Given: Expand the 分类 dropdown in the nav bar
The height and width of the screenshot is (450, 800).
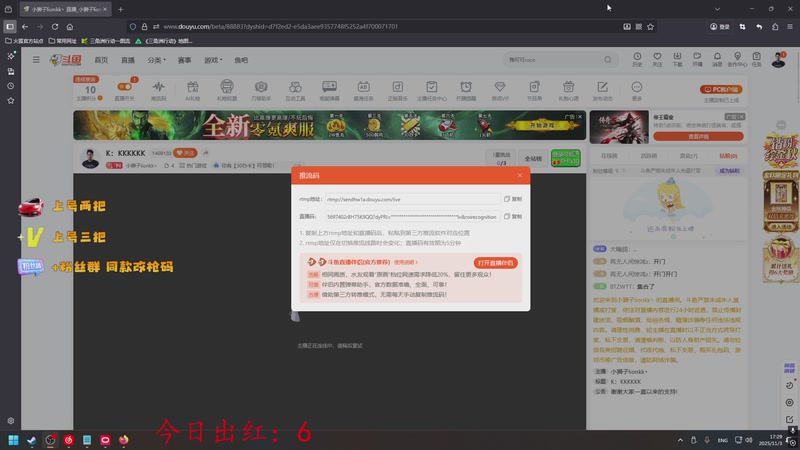Looking at the screenshot, I should pyautogui.click(x=156, y=60).
